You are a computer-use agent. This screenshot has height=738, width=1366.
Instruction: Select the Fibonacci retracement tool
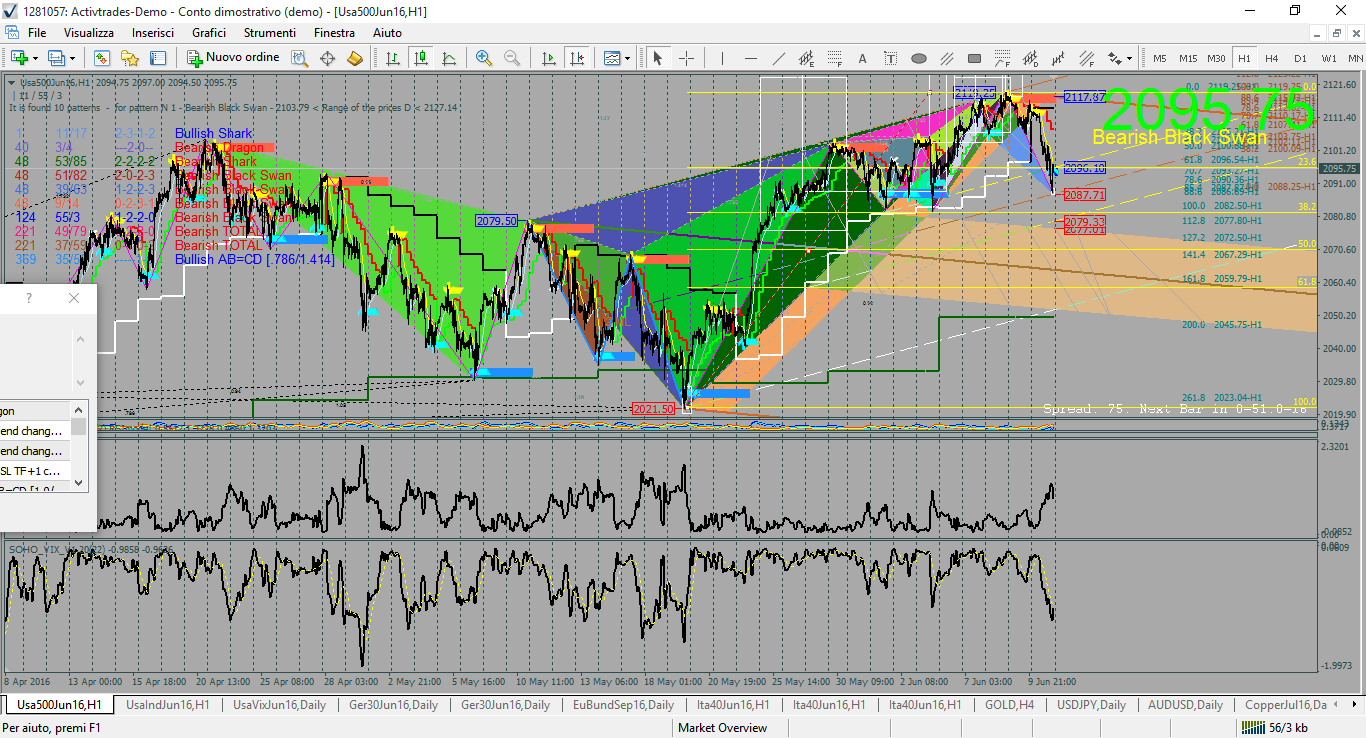(x=834, y=58)
